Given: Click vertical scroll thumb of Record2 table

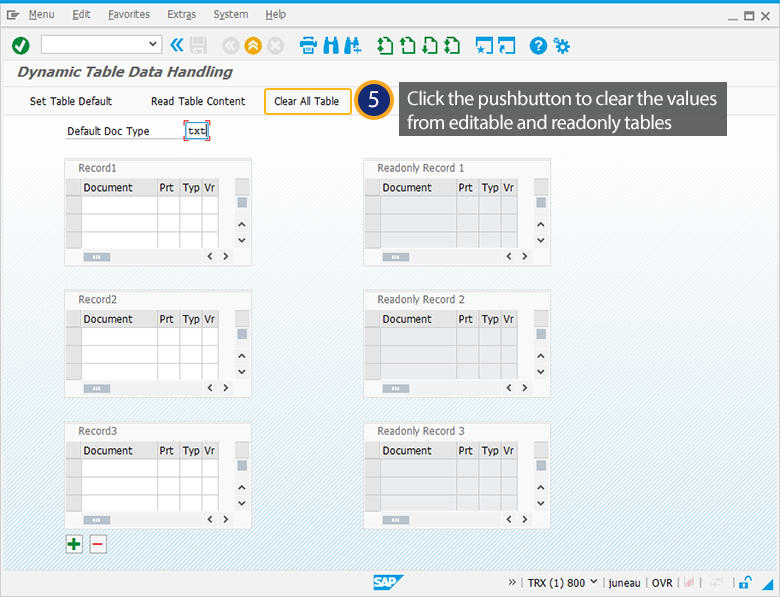Looking at the screenshot, I should [242, 334].
